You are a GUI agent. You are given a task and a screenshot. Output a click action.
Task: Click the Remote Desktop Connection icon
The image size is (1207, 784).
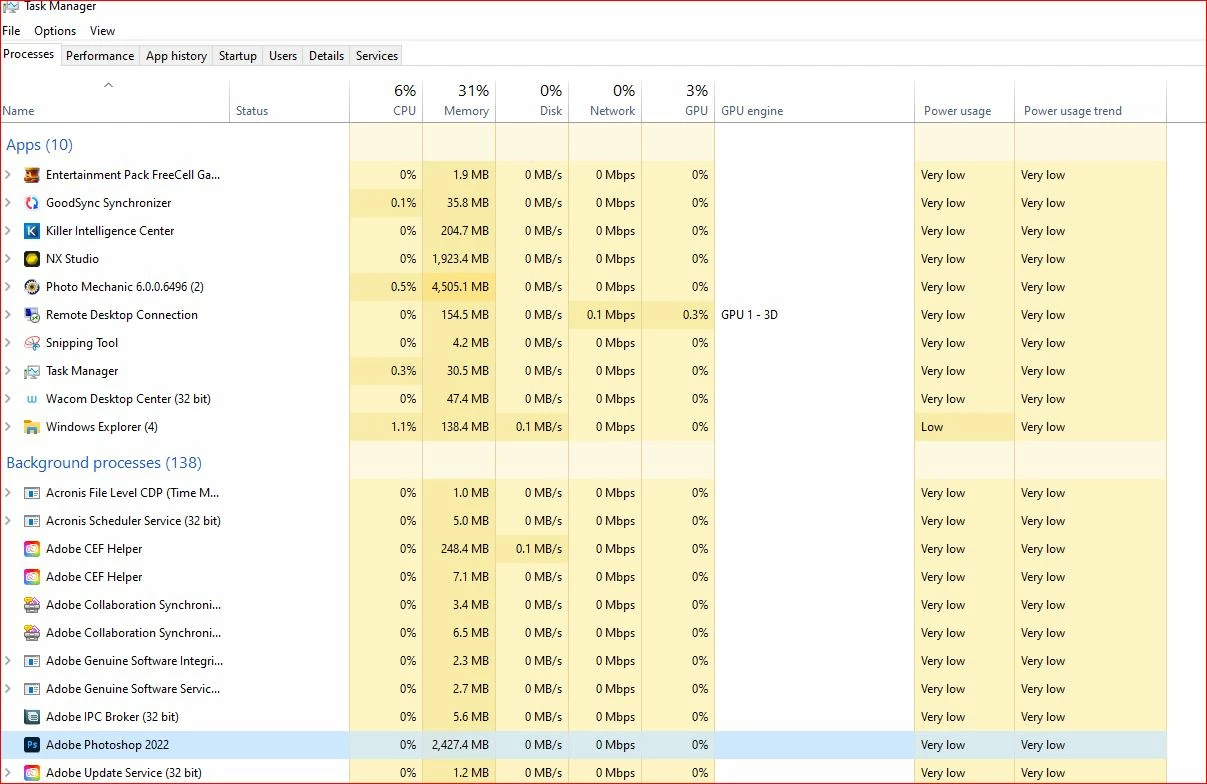click(31, 315)
